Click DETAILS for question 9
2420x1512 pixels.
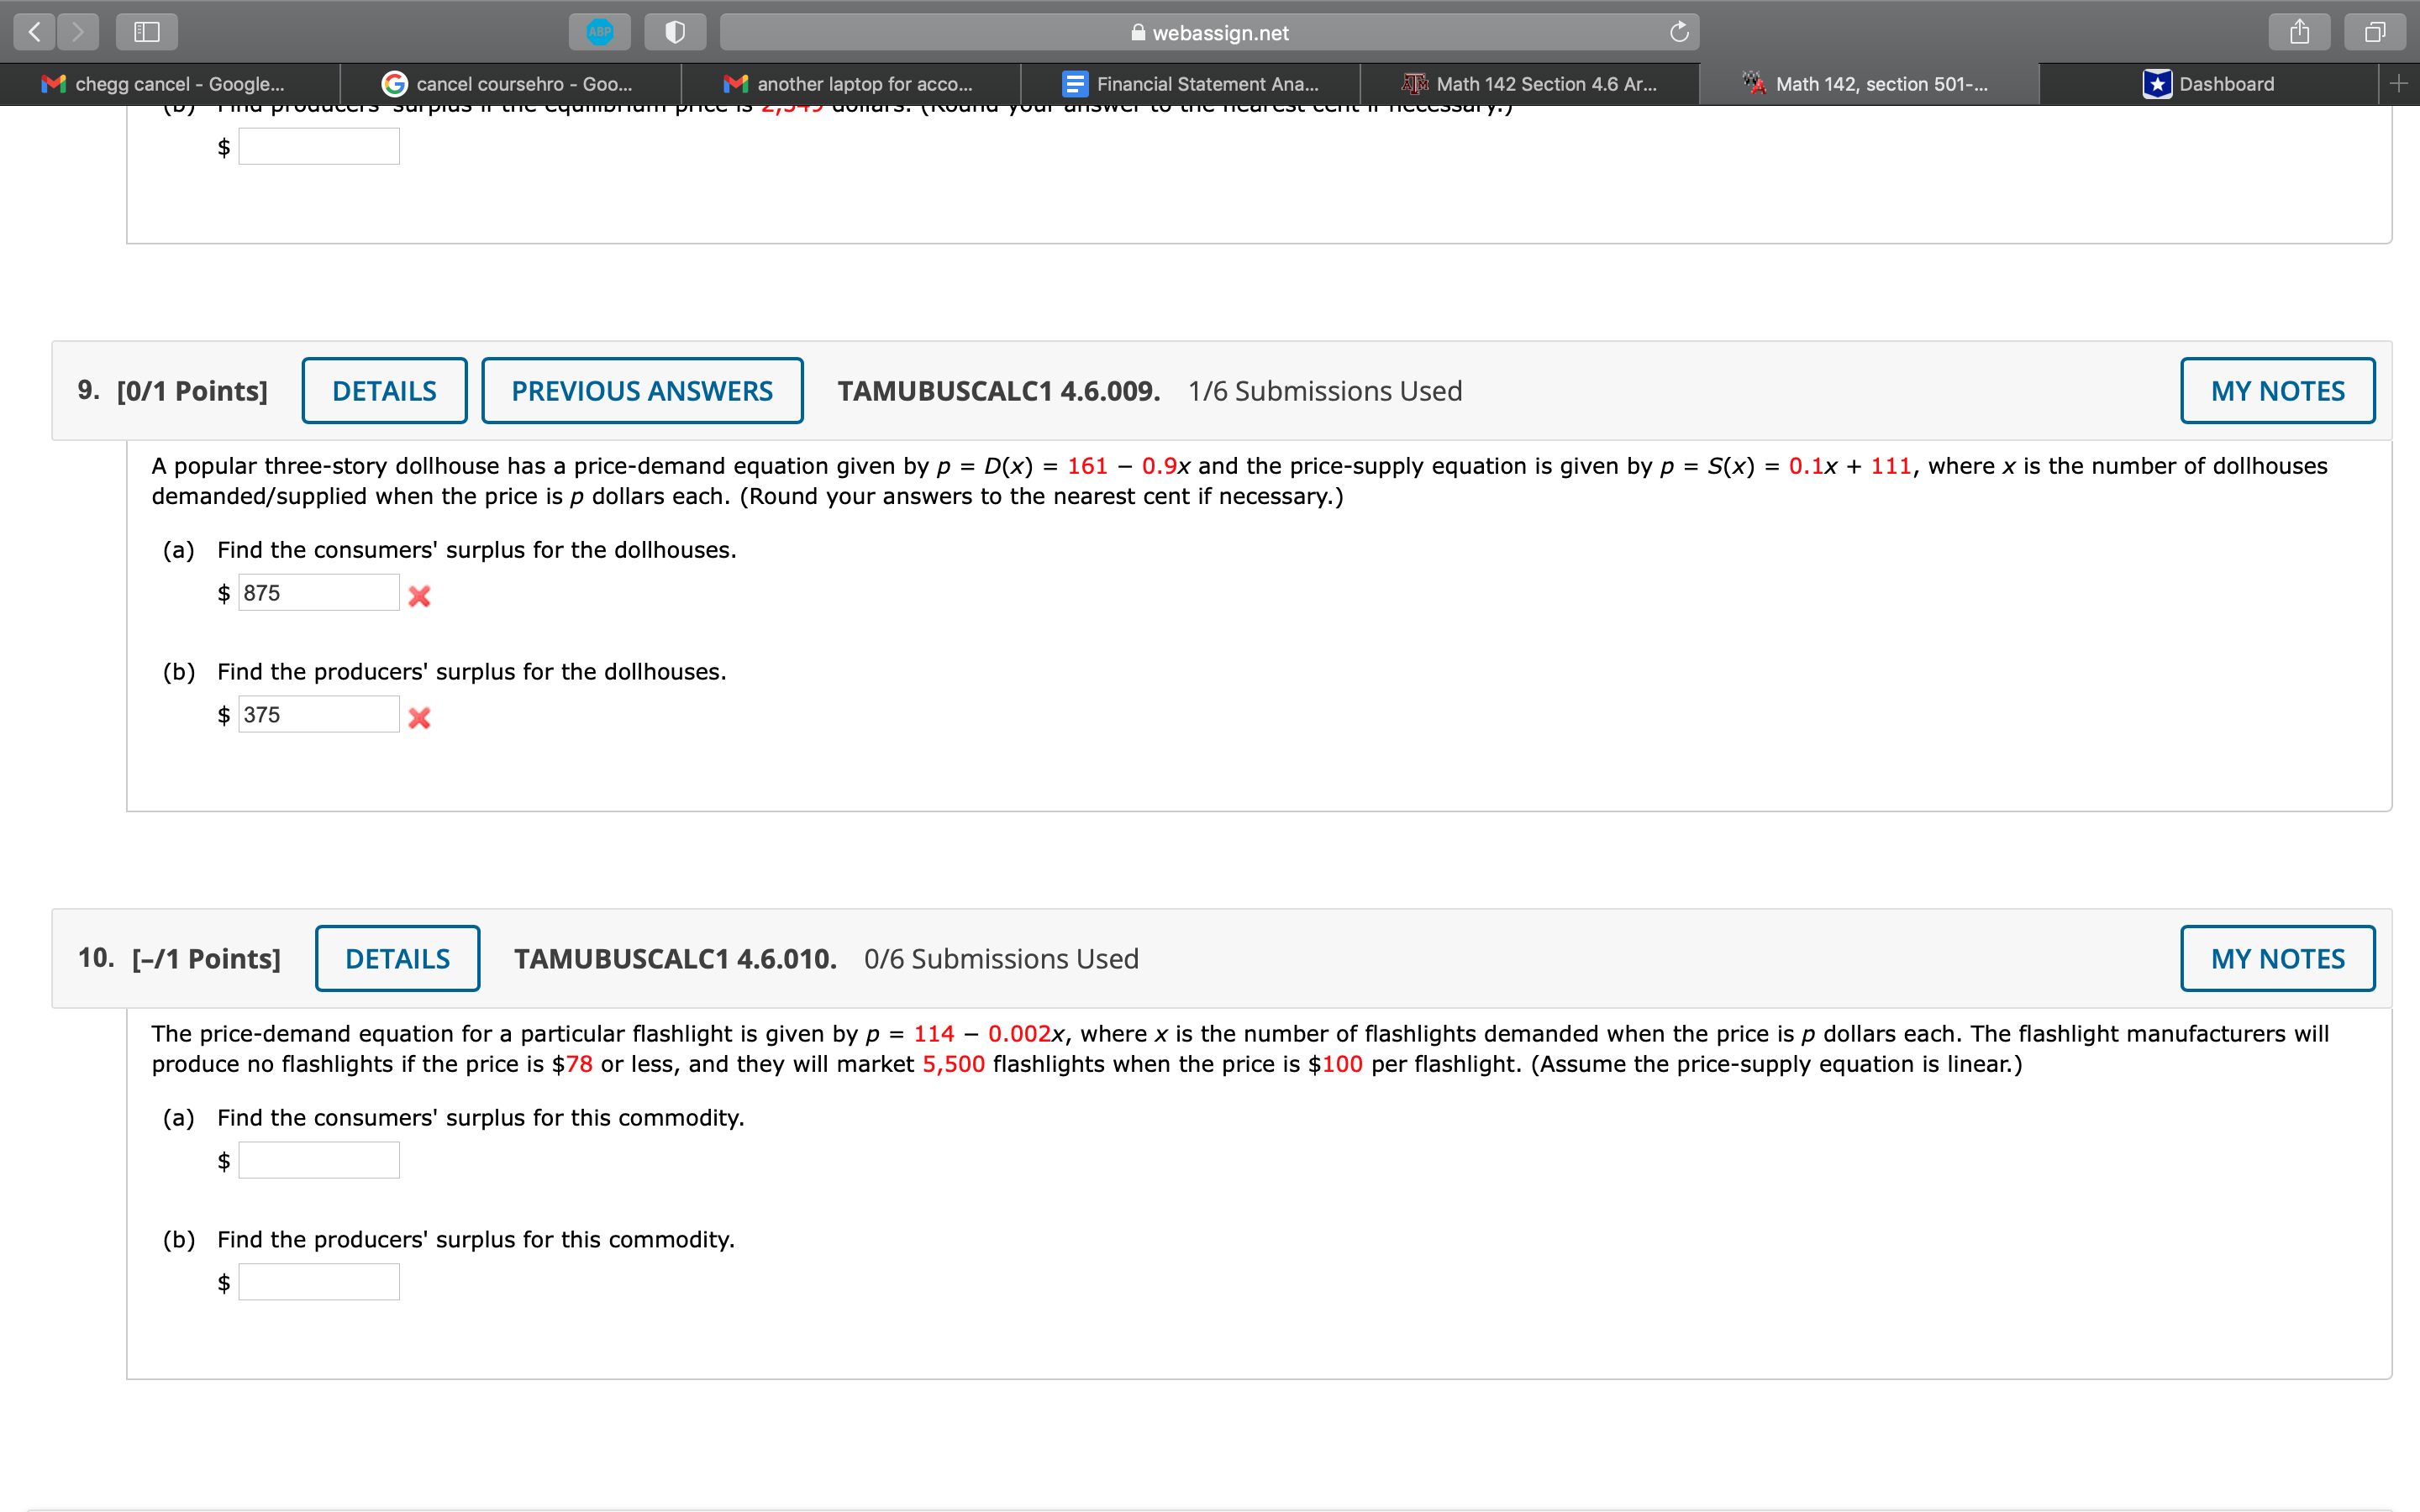384,390
